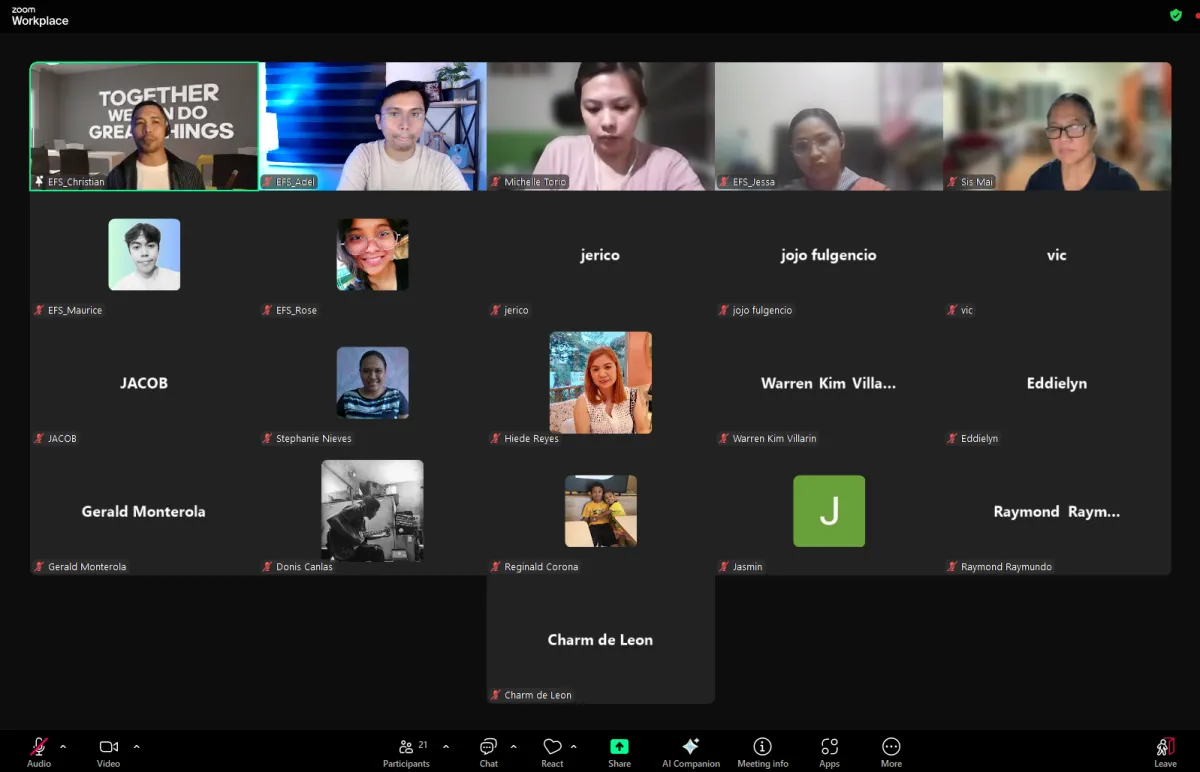Select EFS_Adel's video tile
This screenshot has height=772, width=1200.
(373, 126)
